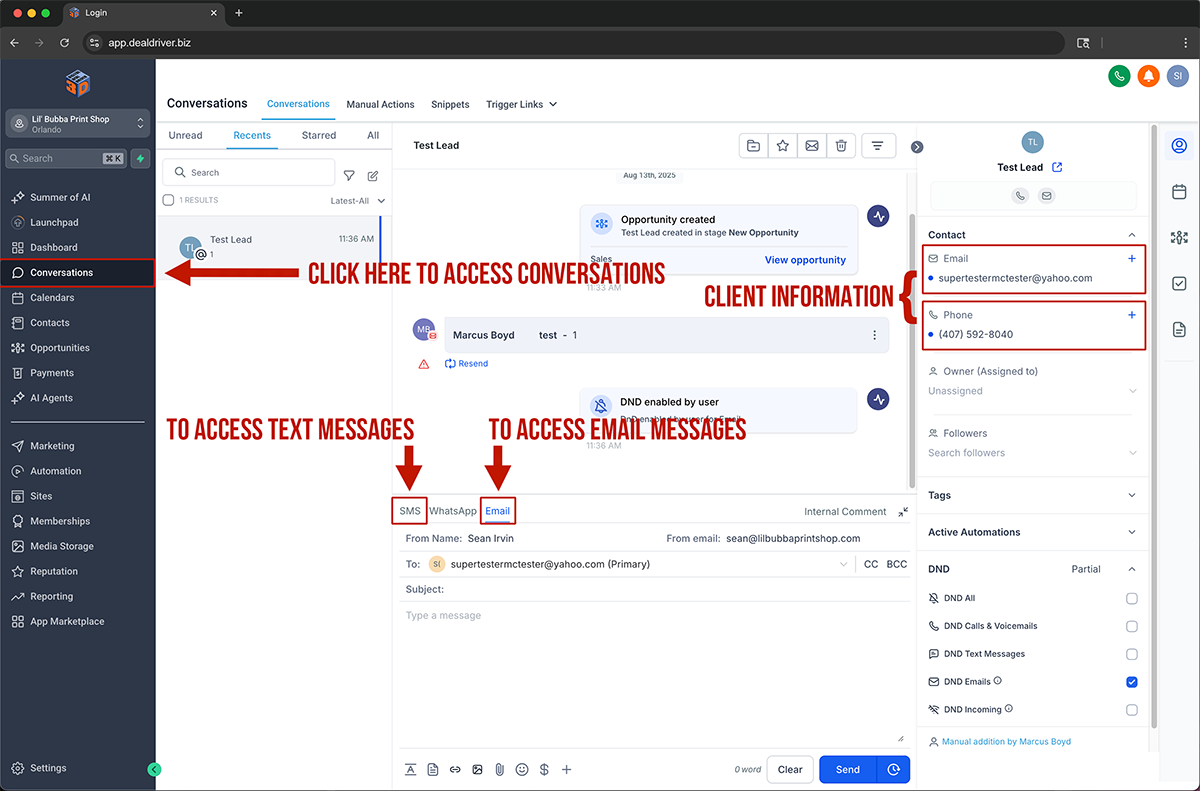Open the emoji picker
The width and height of the screenshot is (1200, 791).
click(x=522, y=769)
